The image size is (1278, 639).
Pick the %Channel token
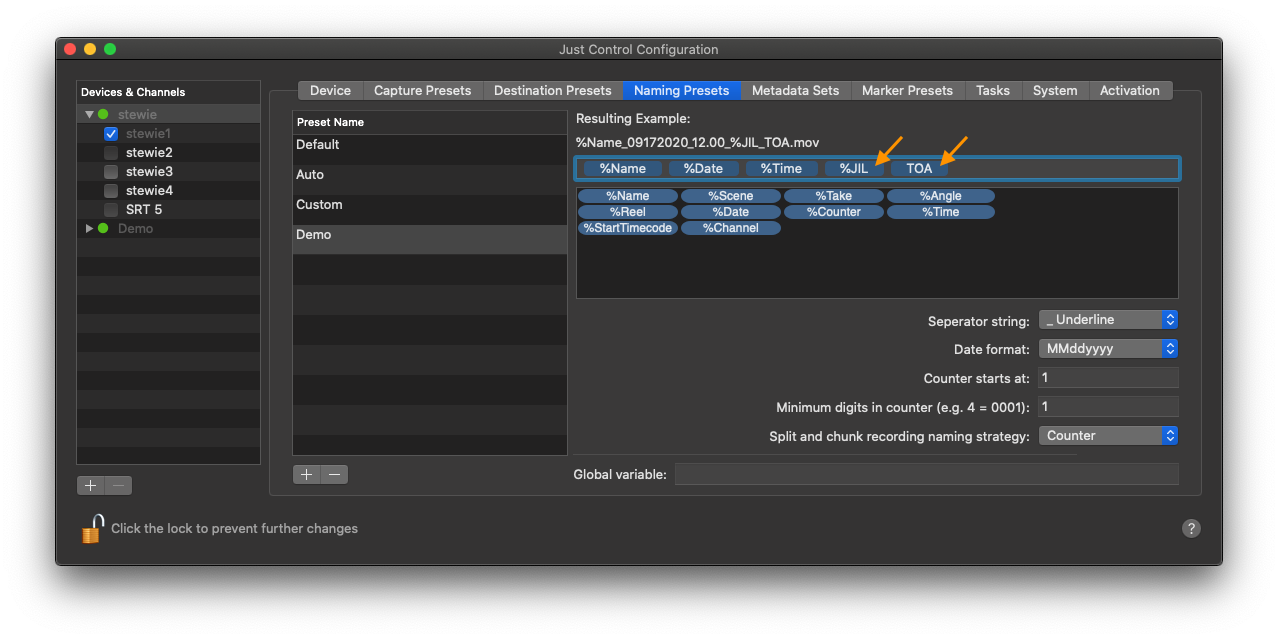[x=731, y=228]
